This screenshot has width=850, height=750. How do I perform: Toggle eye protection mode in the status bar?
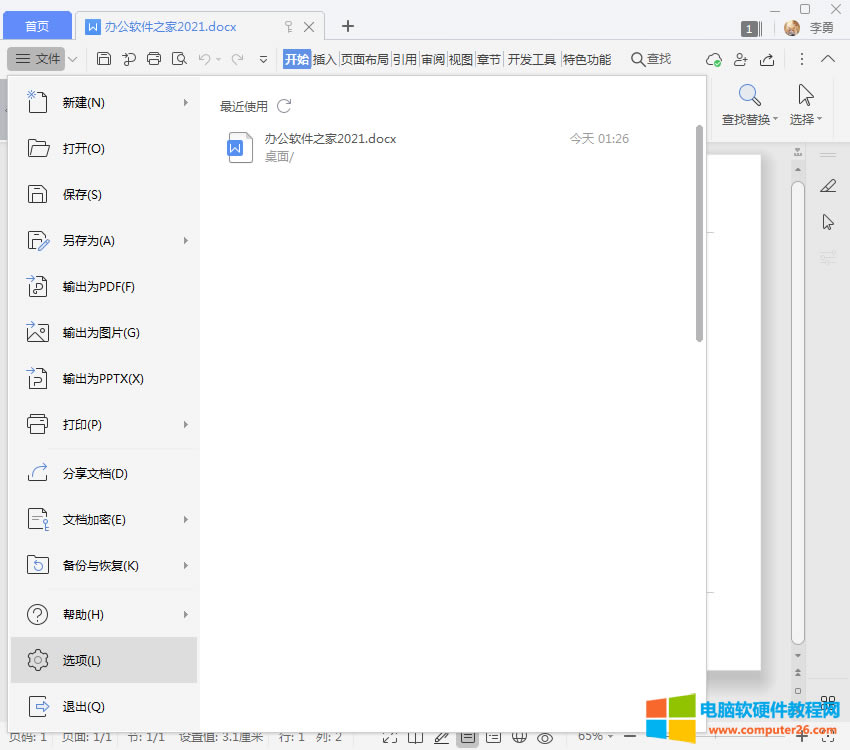point(545,737)
